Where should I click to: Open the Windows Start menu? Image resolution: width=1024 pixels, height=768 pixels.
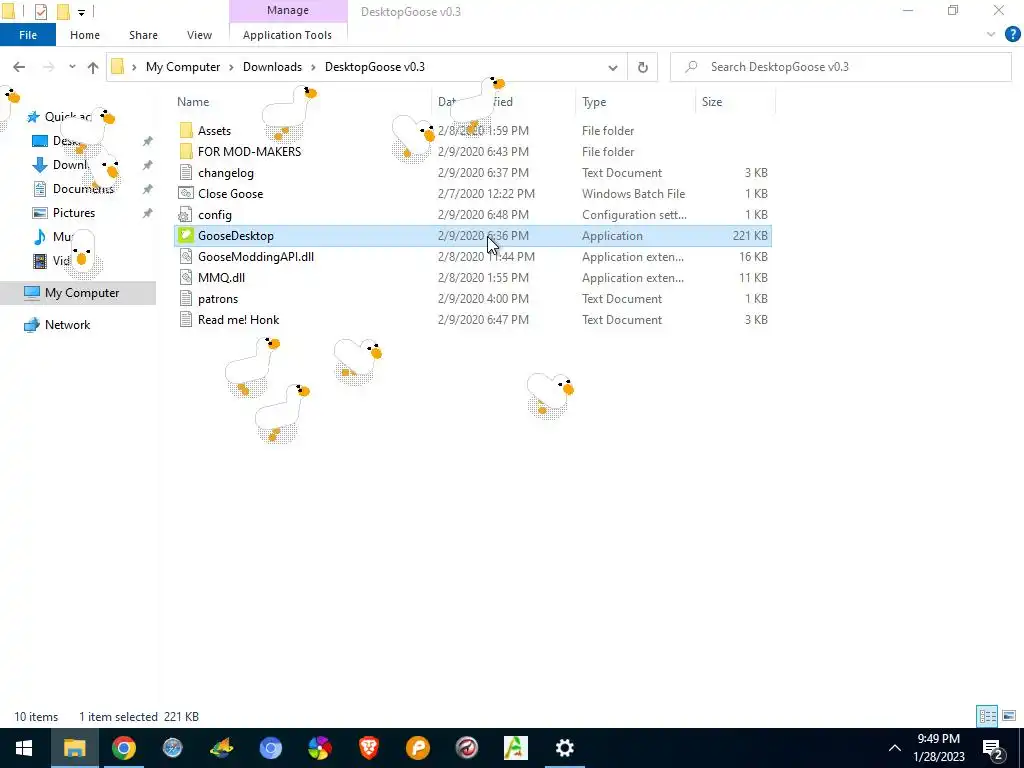click(24, 748)
